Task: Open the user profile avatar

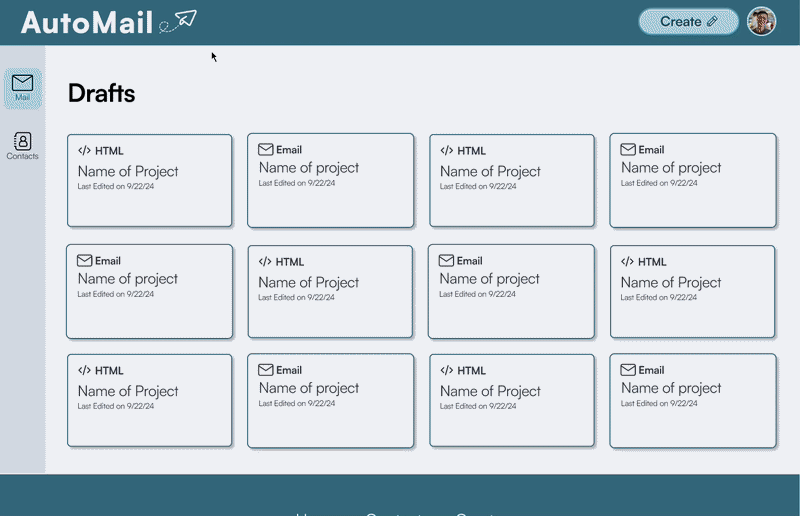Action: point(761,21)
